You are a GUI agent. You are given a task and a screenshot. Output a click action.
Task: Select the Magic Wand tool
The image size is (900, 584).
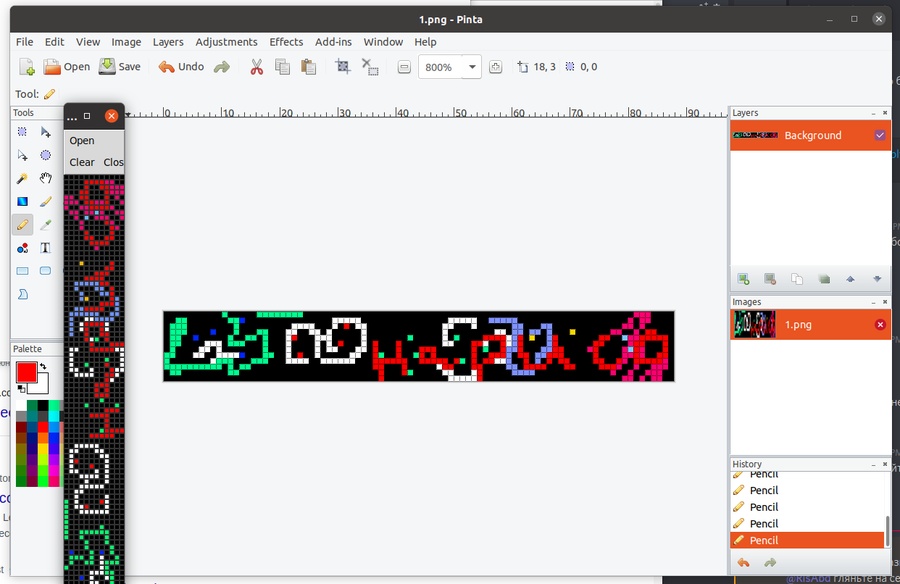pyautogui.click(x=22, y=178)
